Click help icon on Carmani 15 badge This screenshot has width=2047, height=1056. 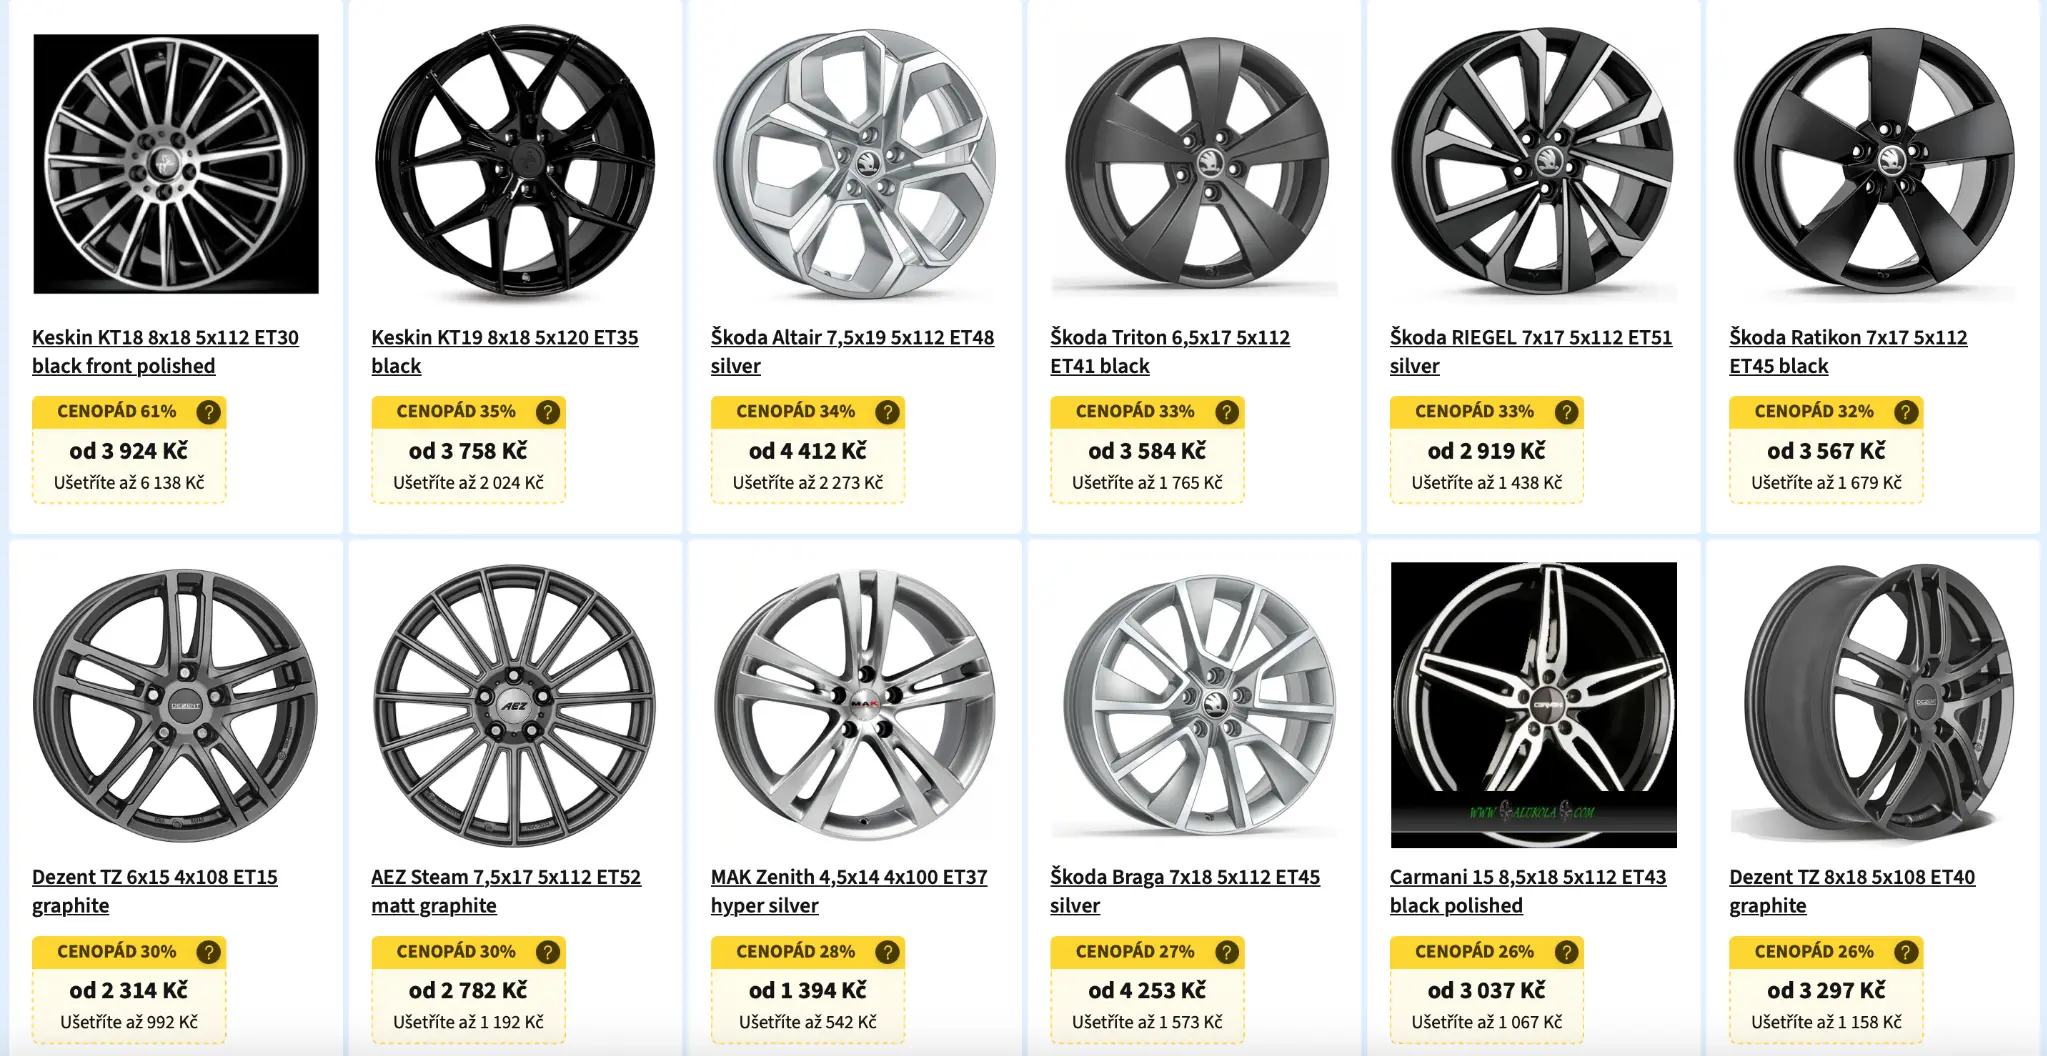click(x=1566, y=952)
